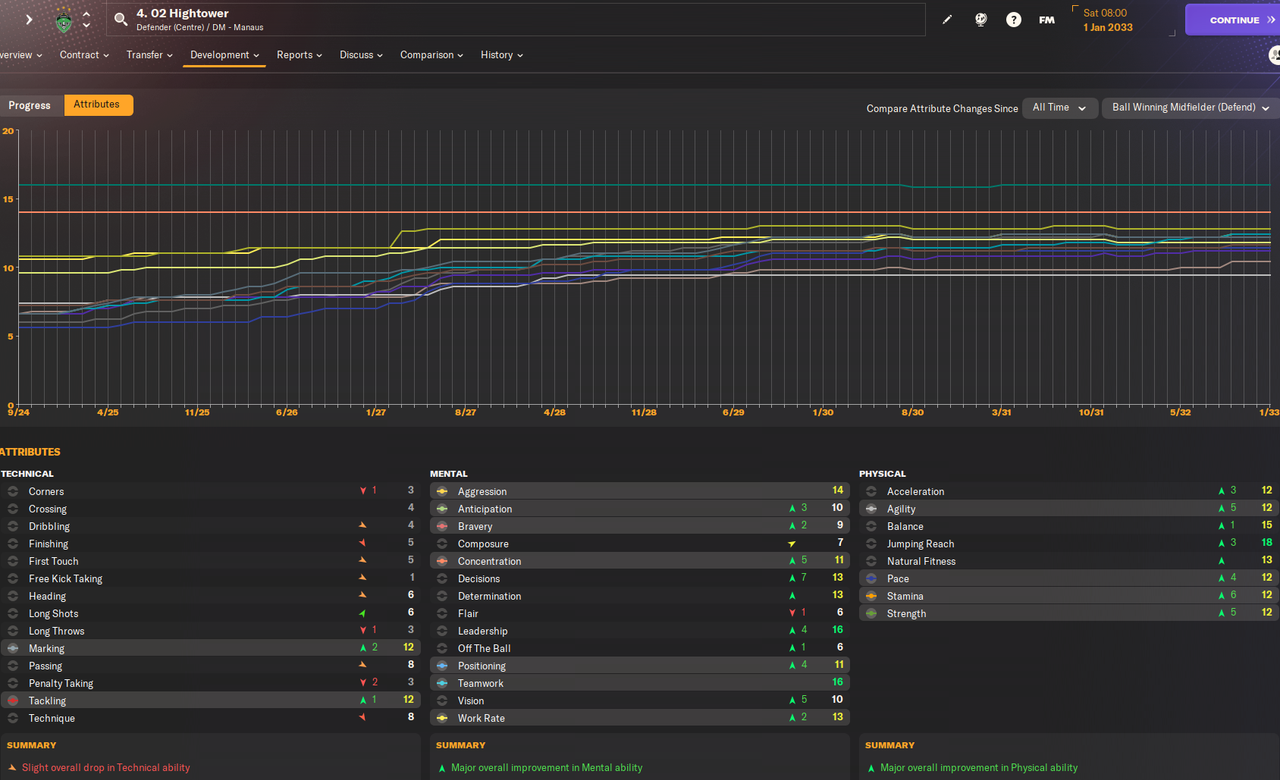This screenshot has width=1280, height=780.
Task: Click the search magnifier icon
Action: tap(121, 19)
